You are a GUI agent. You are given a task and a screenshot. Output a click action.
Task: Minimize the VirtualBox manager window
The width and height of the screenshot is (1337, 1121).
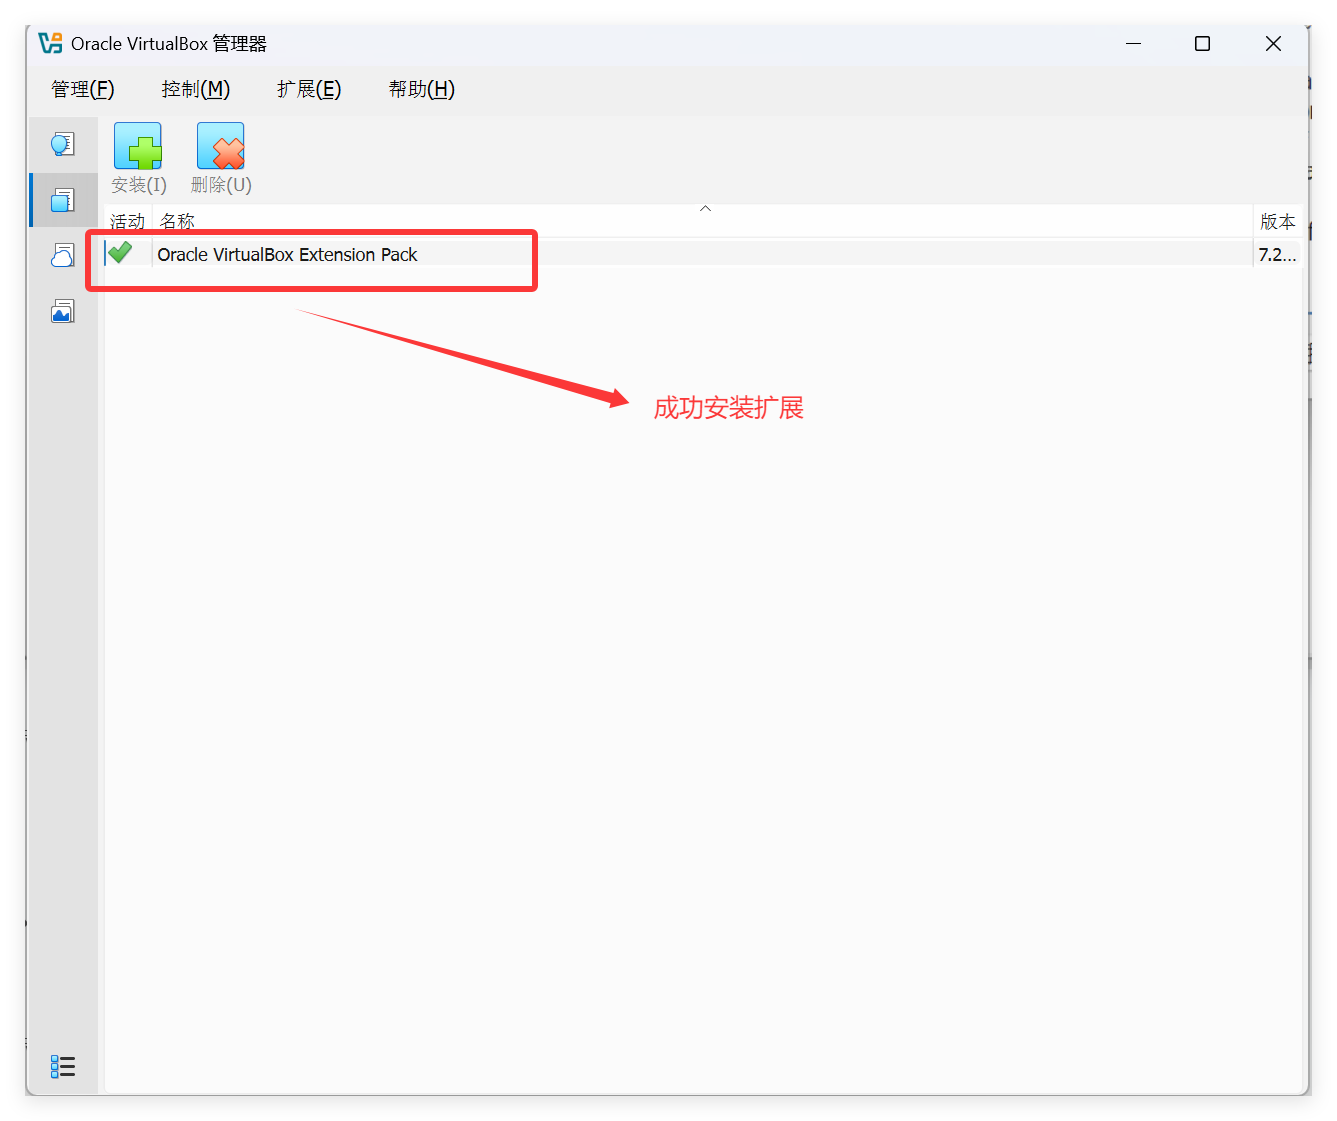click(1133, 44)
